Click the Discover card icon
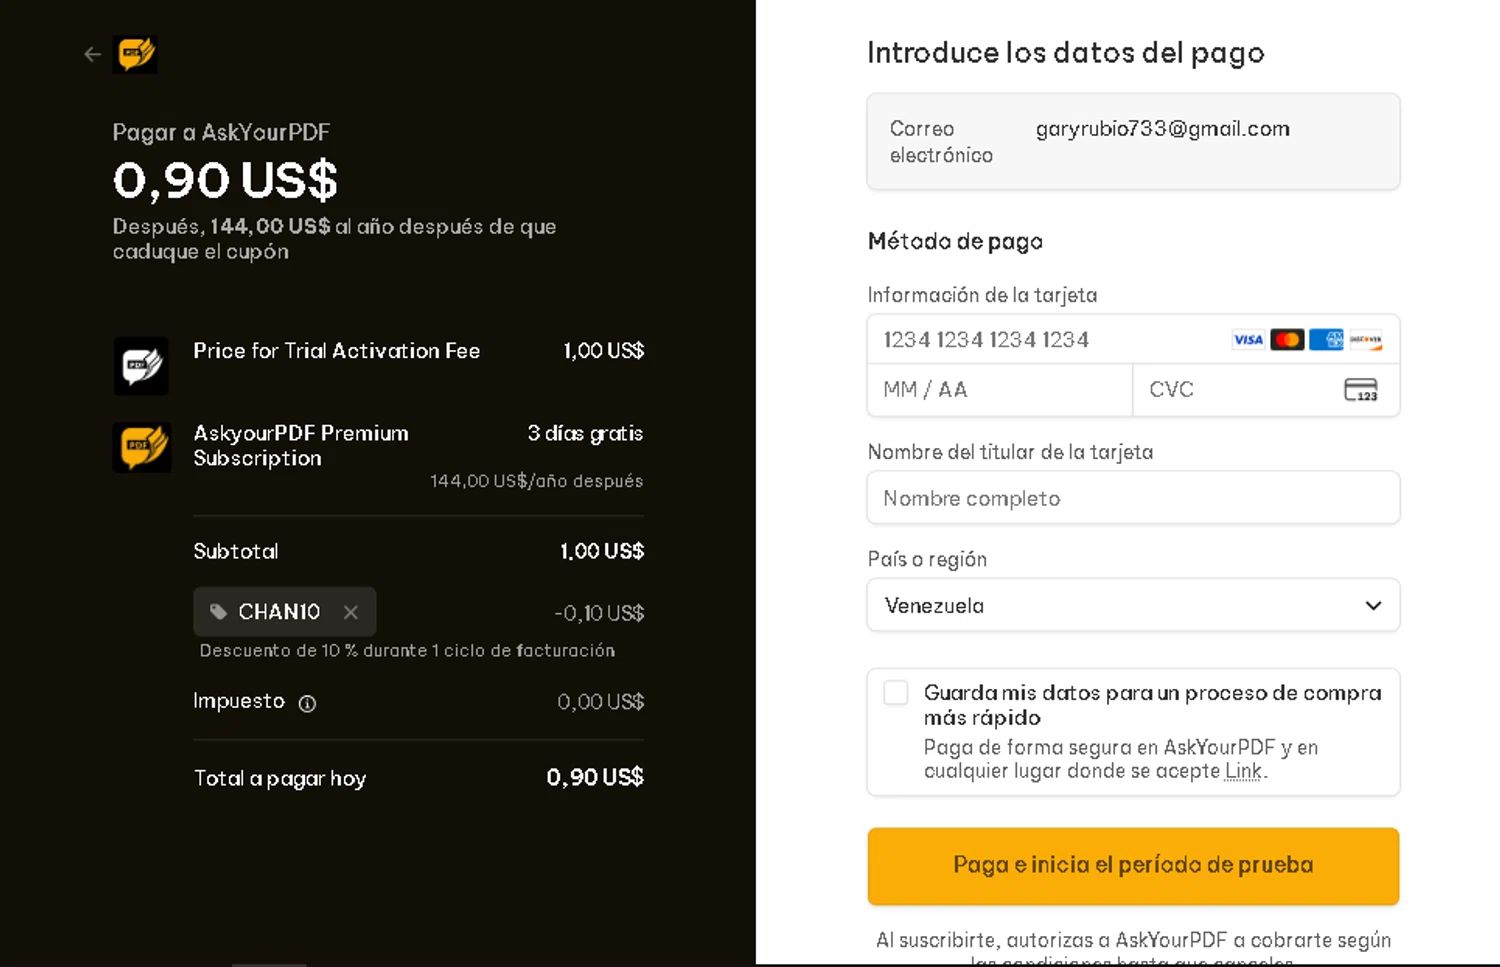 (x=1365, y=340)
